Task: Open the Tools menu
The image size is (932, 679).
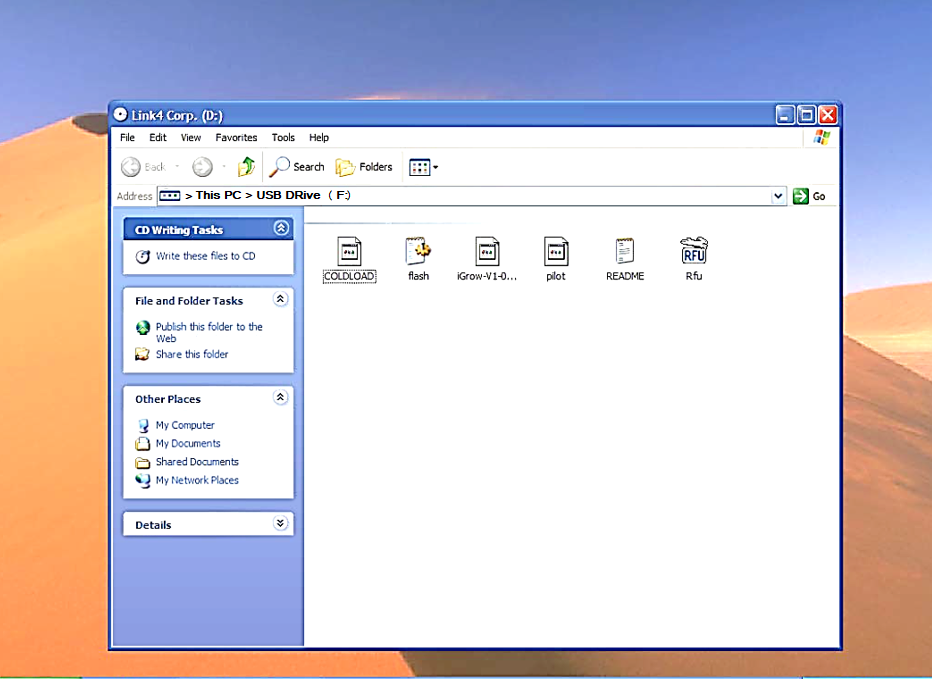Action: [x=283, y=137]
